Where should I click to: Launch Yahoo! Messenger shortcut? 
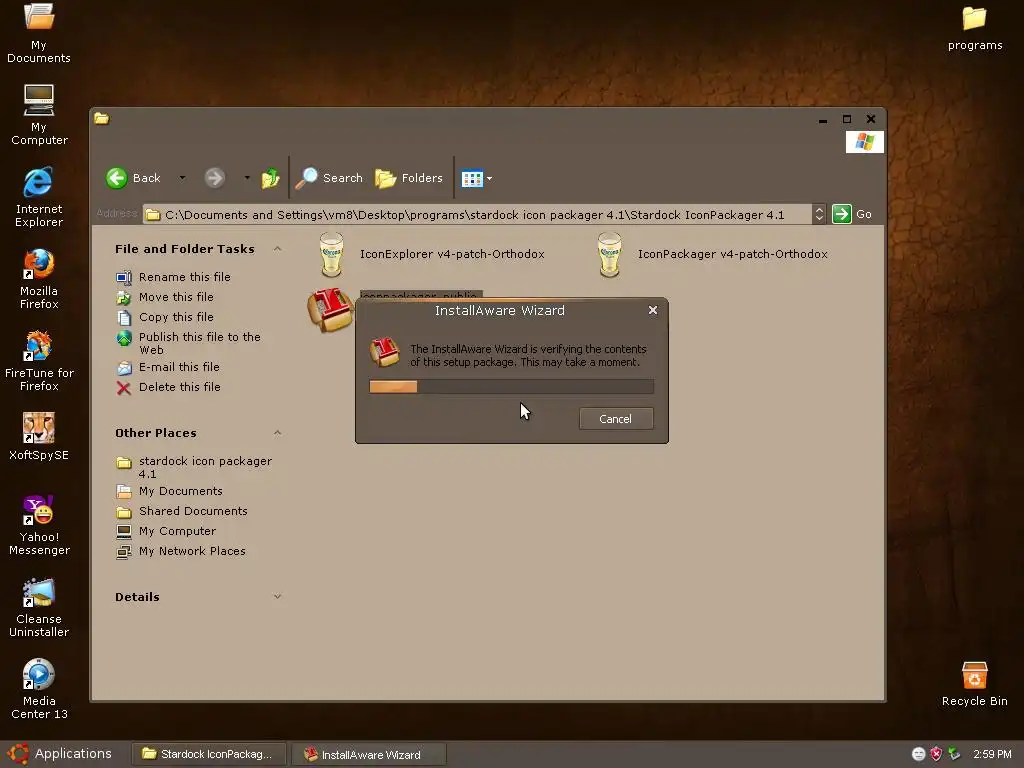coord(39,525)
